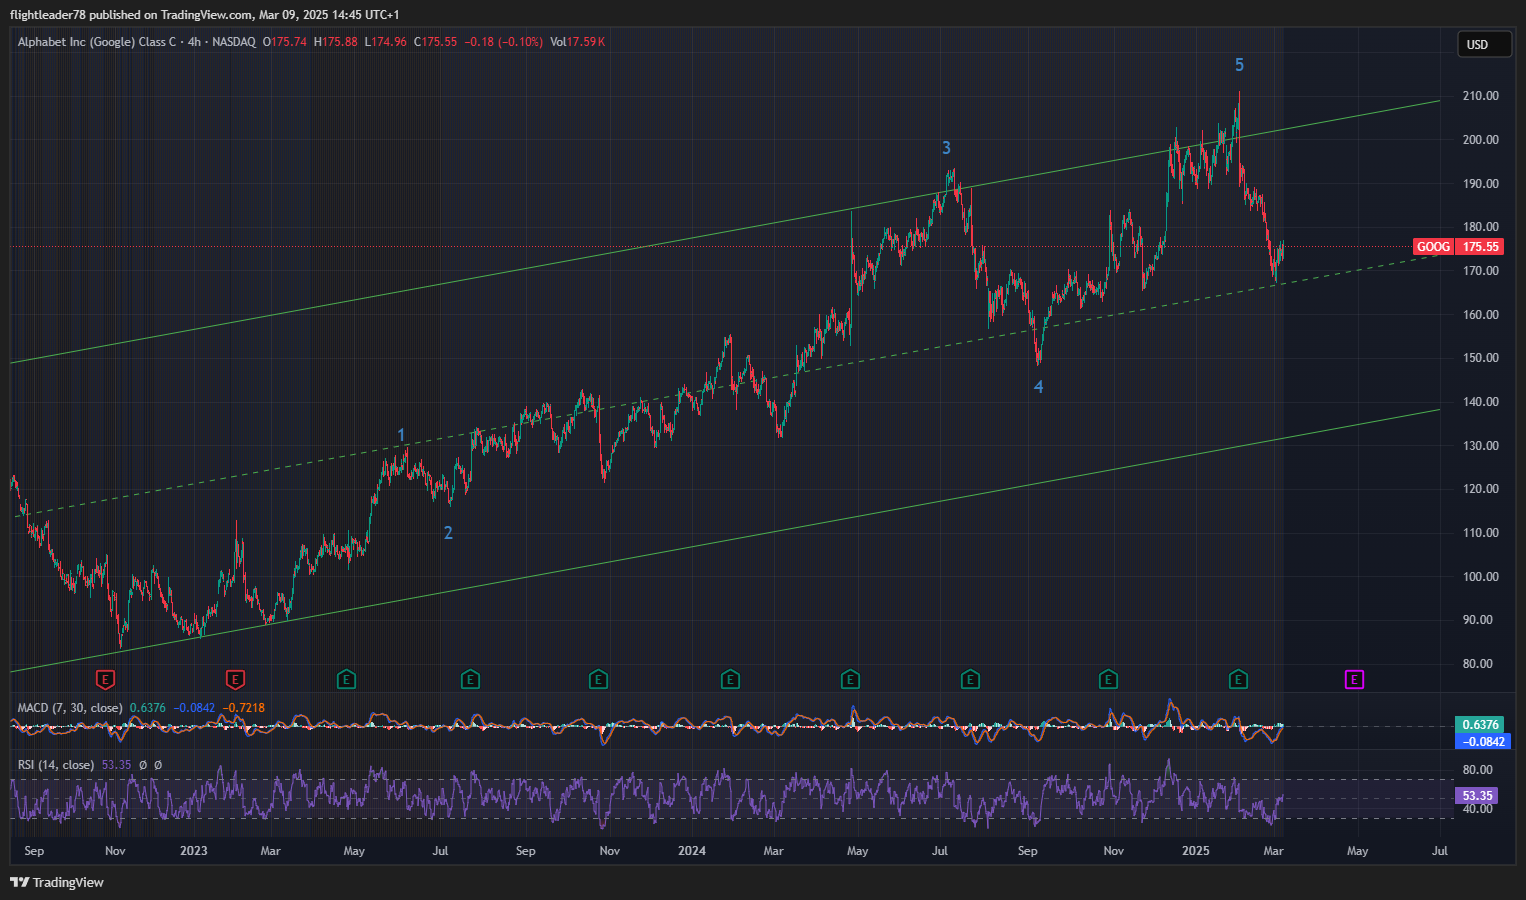Select the Elliott wave label 2
Image resolution: width=1526 pixels, height=900 pixels.
448,533
